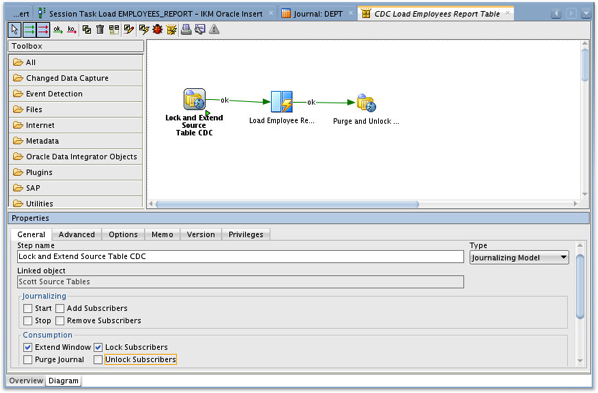Viewport: 598px width, 393px height.
Task: Select the arrow pointer tool
Action: [14, 30]
